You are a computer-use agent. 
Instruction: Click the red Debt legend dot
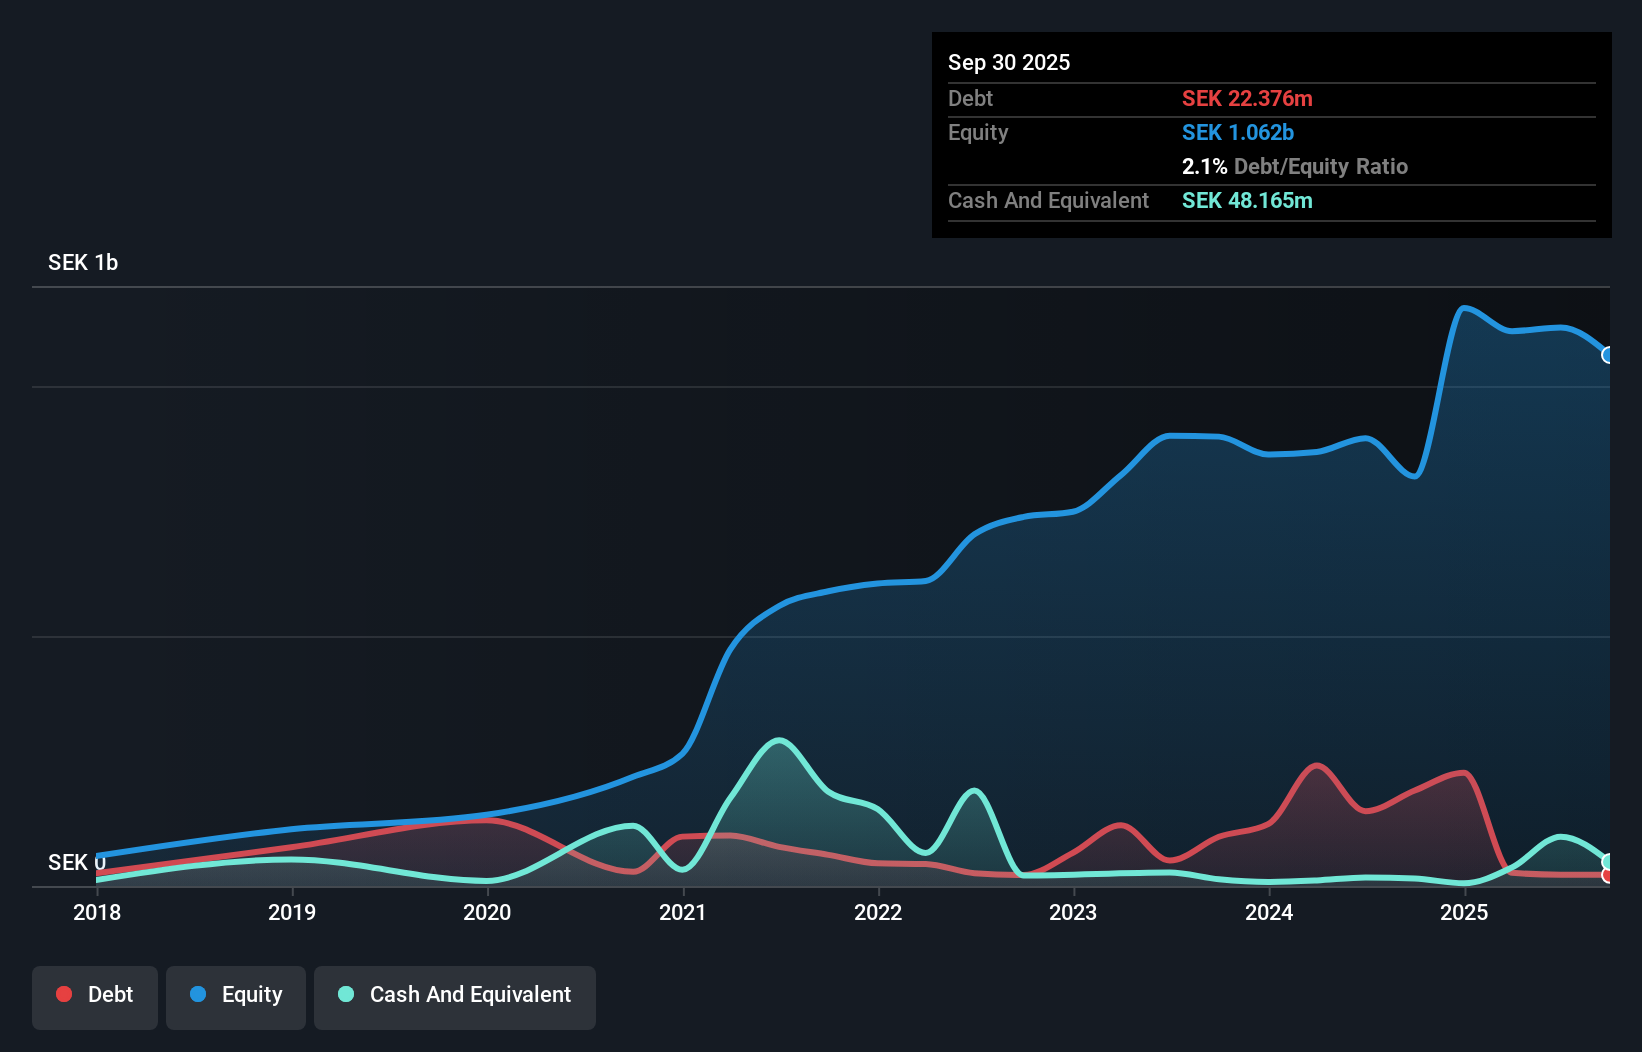point(64,994)
